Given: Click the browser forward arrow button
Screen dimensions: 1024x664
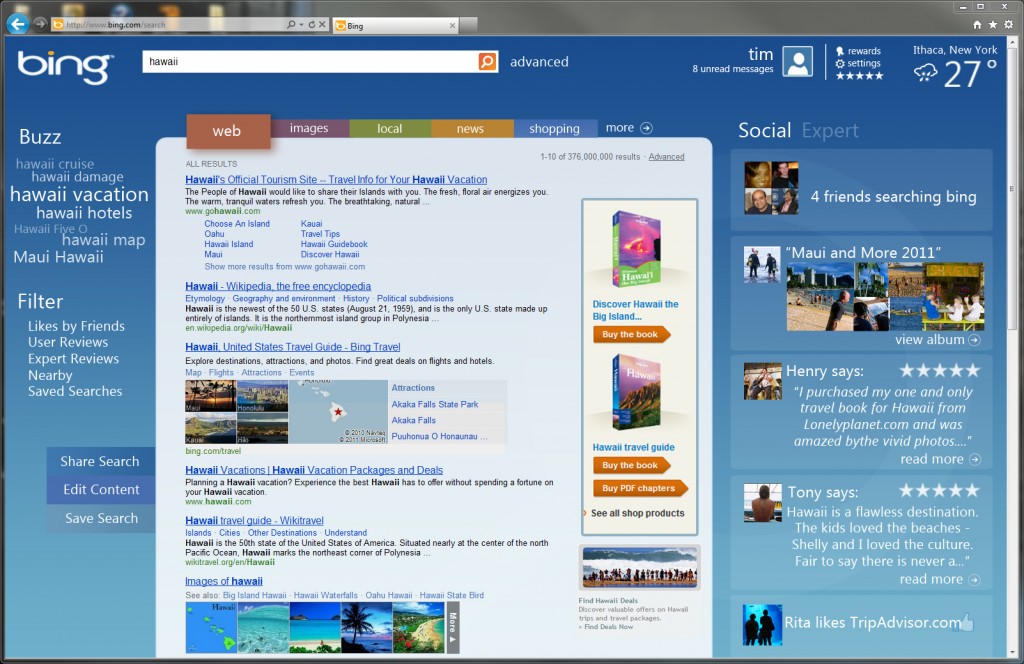Looking at the screenshot, I should (x=40, y=24).
